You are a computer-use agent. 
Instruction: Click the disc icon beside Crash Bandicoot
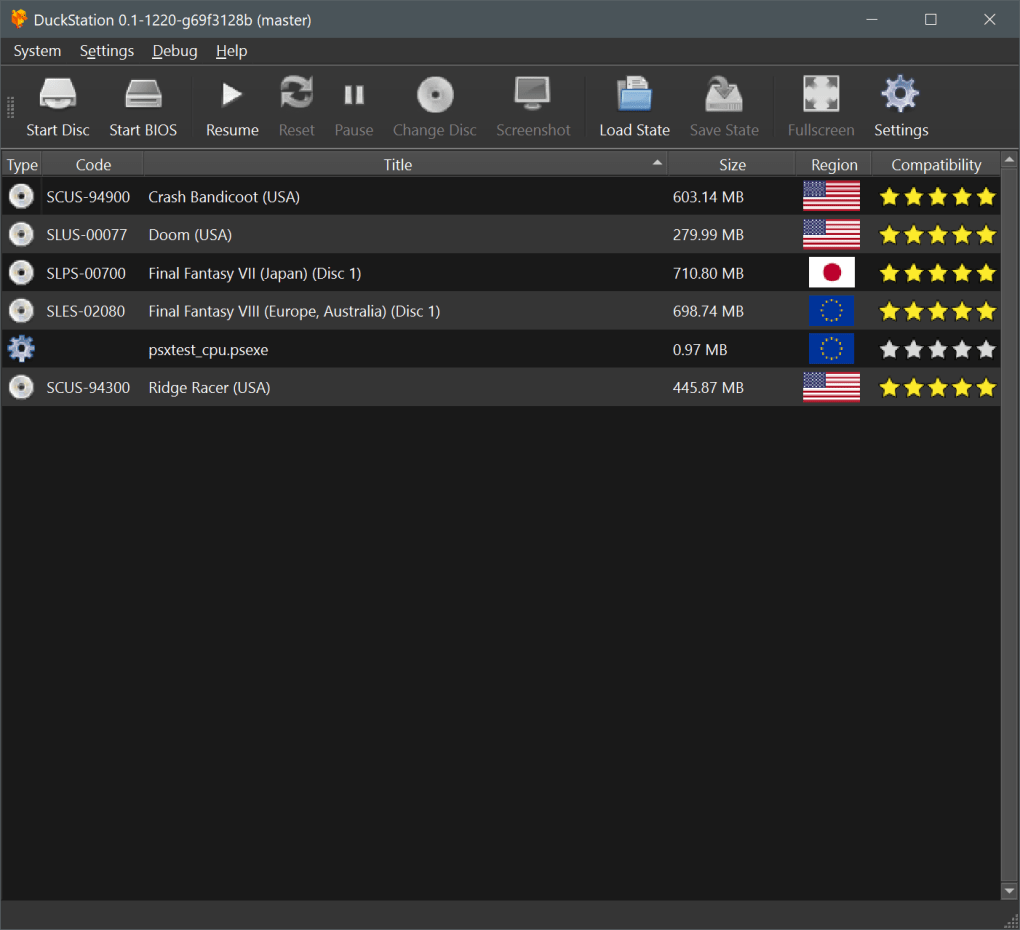click(x=21, y=197)
